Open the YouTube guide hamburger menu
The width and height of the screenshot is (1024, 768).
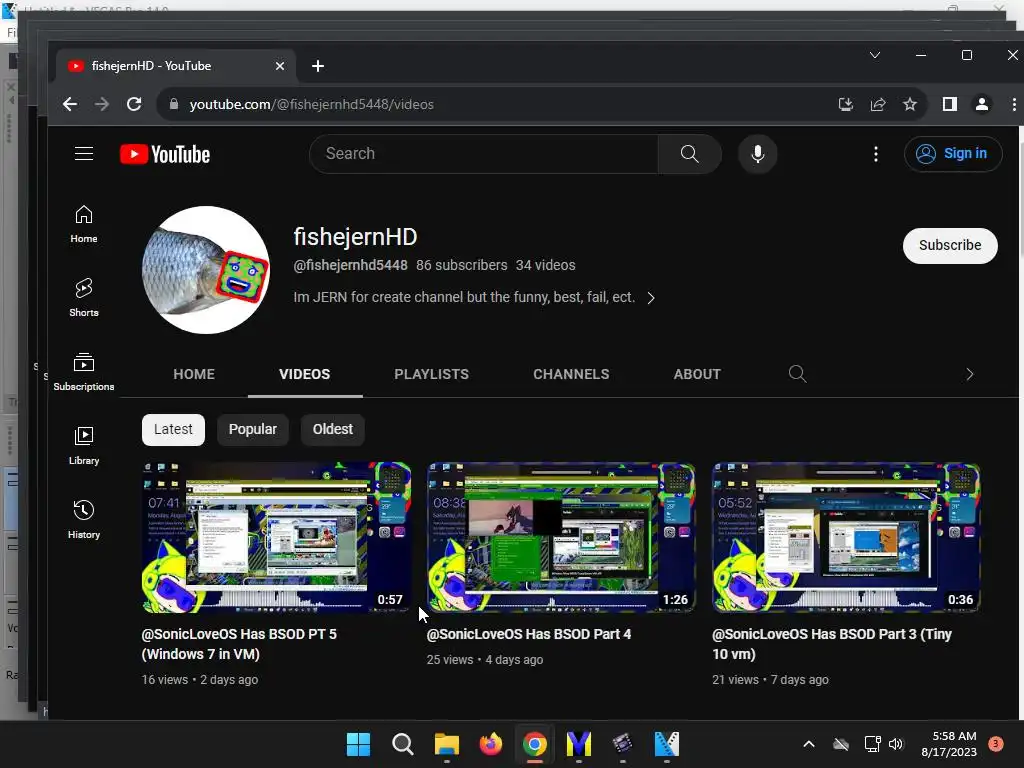tap(84, 154)
